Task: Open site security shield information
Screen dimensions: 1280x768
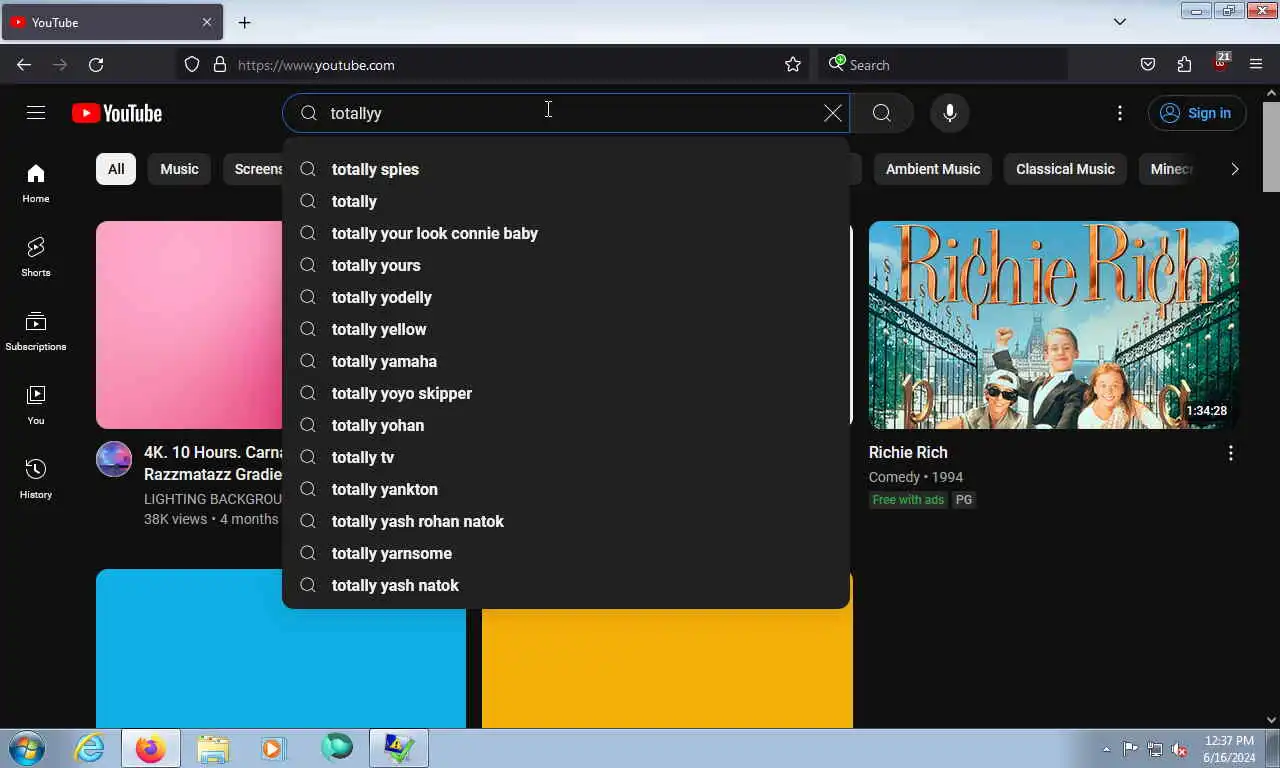Action: click(x=192, y=65)
